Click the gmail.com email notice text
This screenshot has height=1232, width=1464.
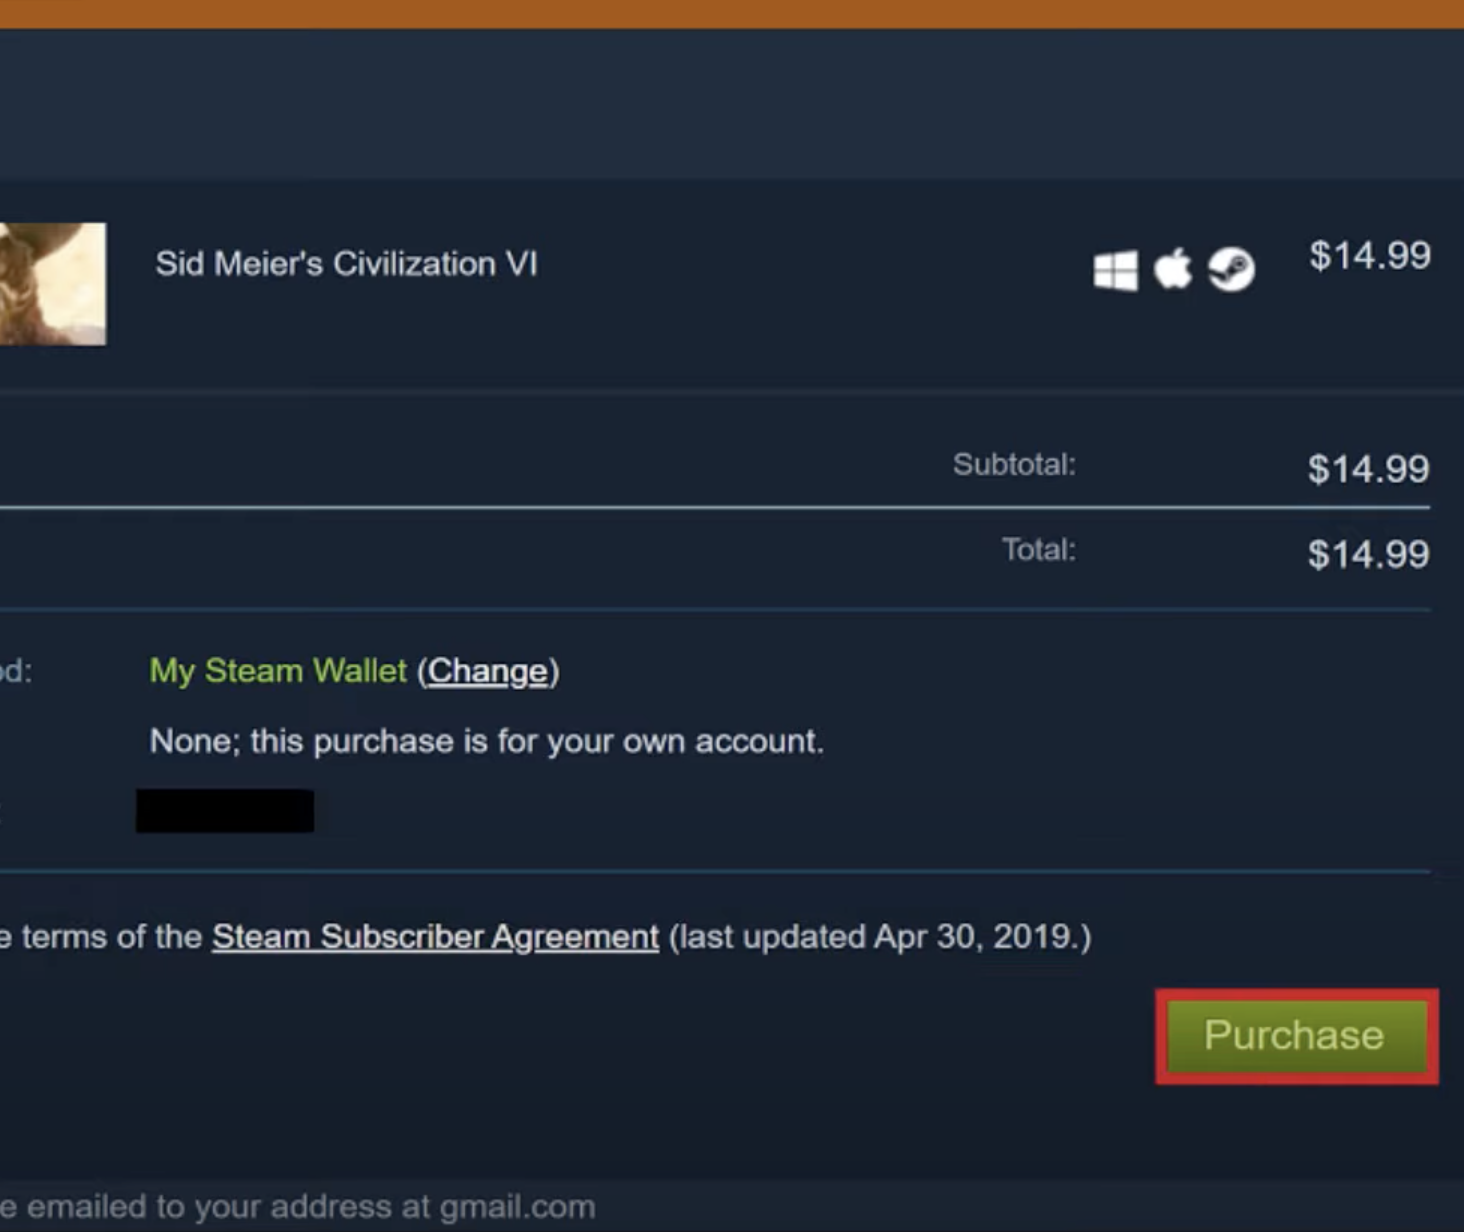click(x=297, y=1206)
